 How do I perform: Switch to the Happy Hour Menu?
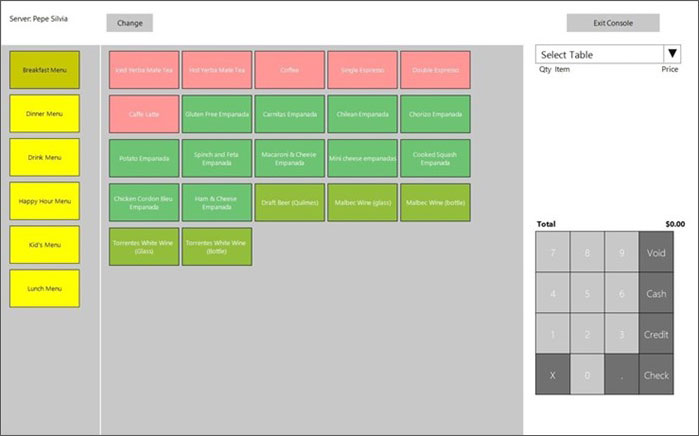(45, 201)
